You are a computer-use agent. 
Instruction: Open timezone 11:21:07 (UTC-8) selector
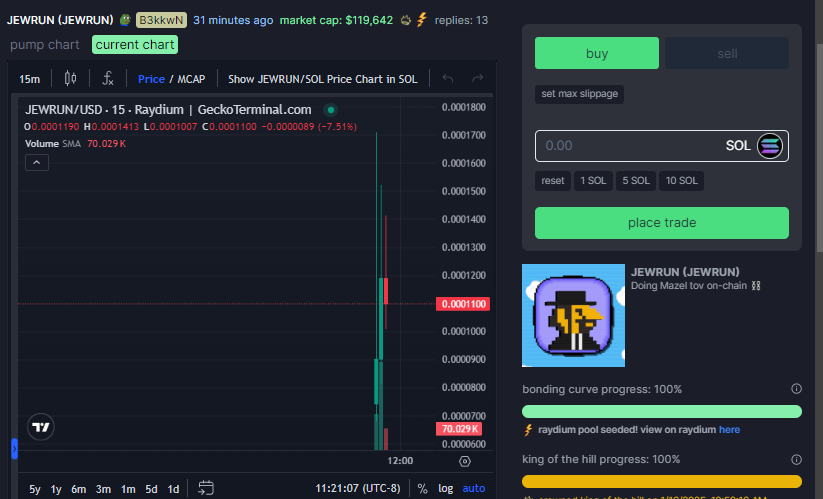pyautogui.click(x=357, y=489)
